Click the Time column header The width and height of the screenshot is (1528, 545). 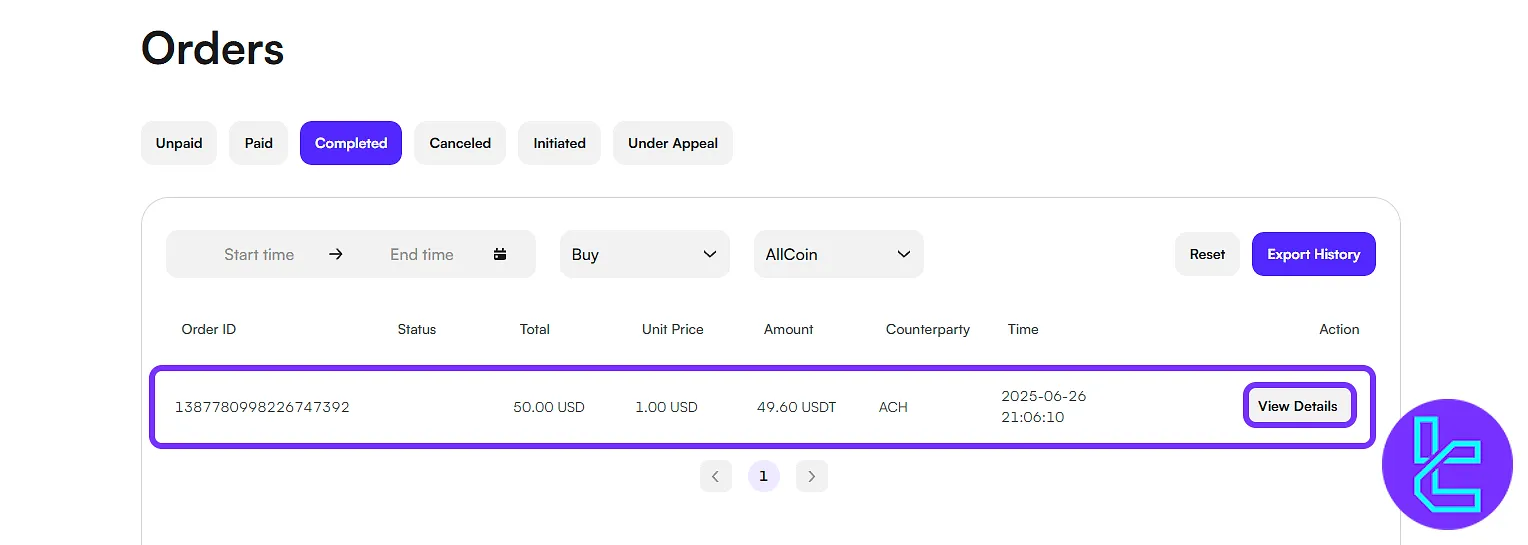(1023, 329)
